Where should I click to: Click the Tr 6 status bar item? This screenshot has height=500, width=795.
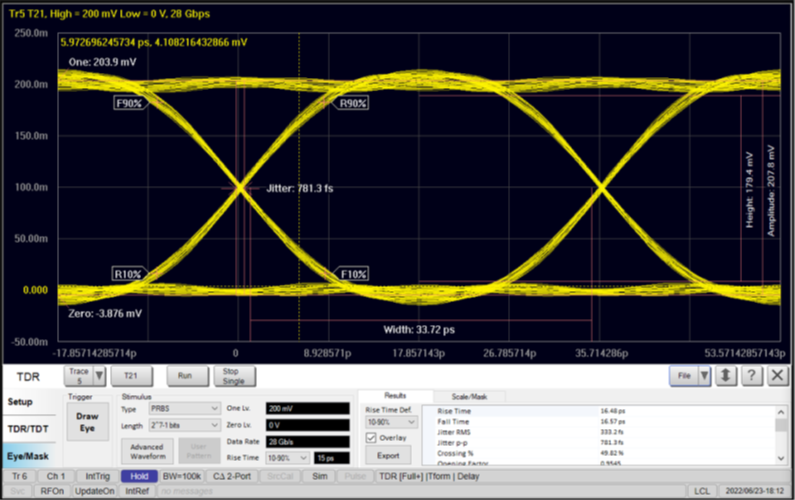[x=19, y=476]
